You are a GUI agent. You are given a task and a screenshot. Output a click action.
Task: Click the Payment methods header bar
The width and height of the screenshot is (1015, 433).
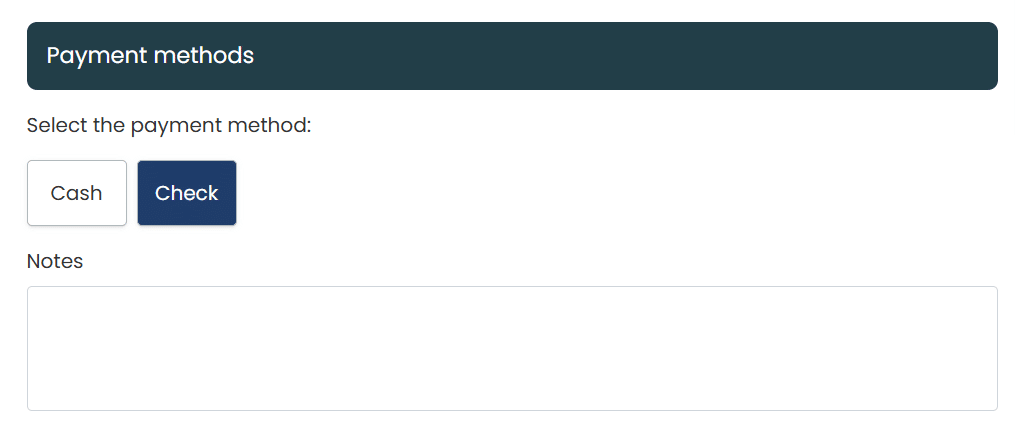tap(512, 56)
